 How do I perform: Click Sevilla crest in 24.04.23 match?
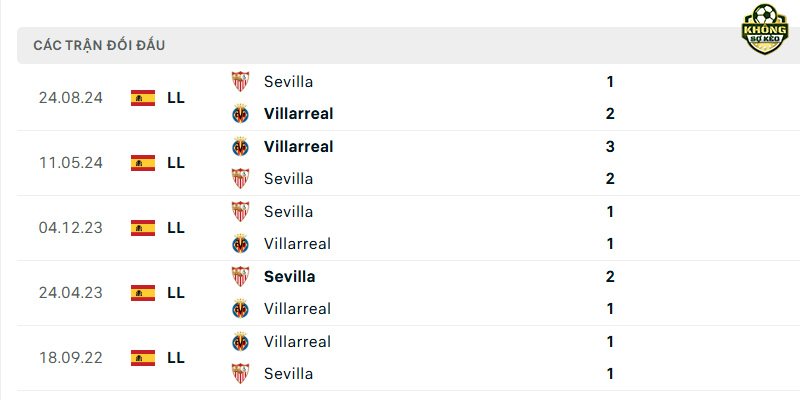coord(240,277)
